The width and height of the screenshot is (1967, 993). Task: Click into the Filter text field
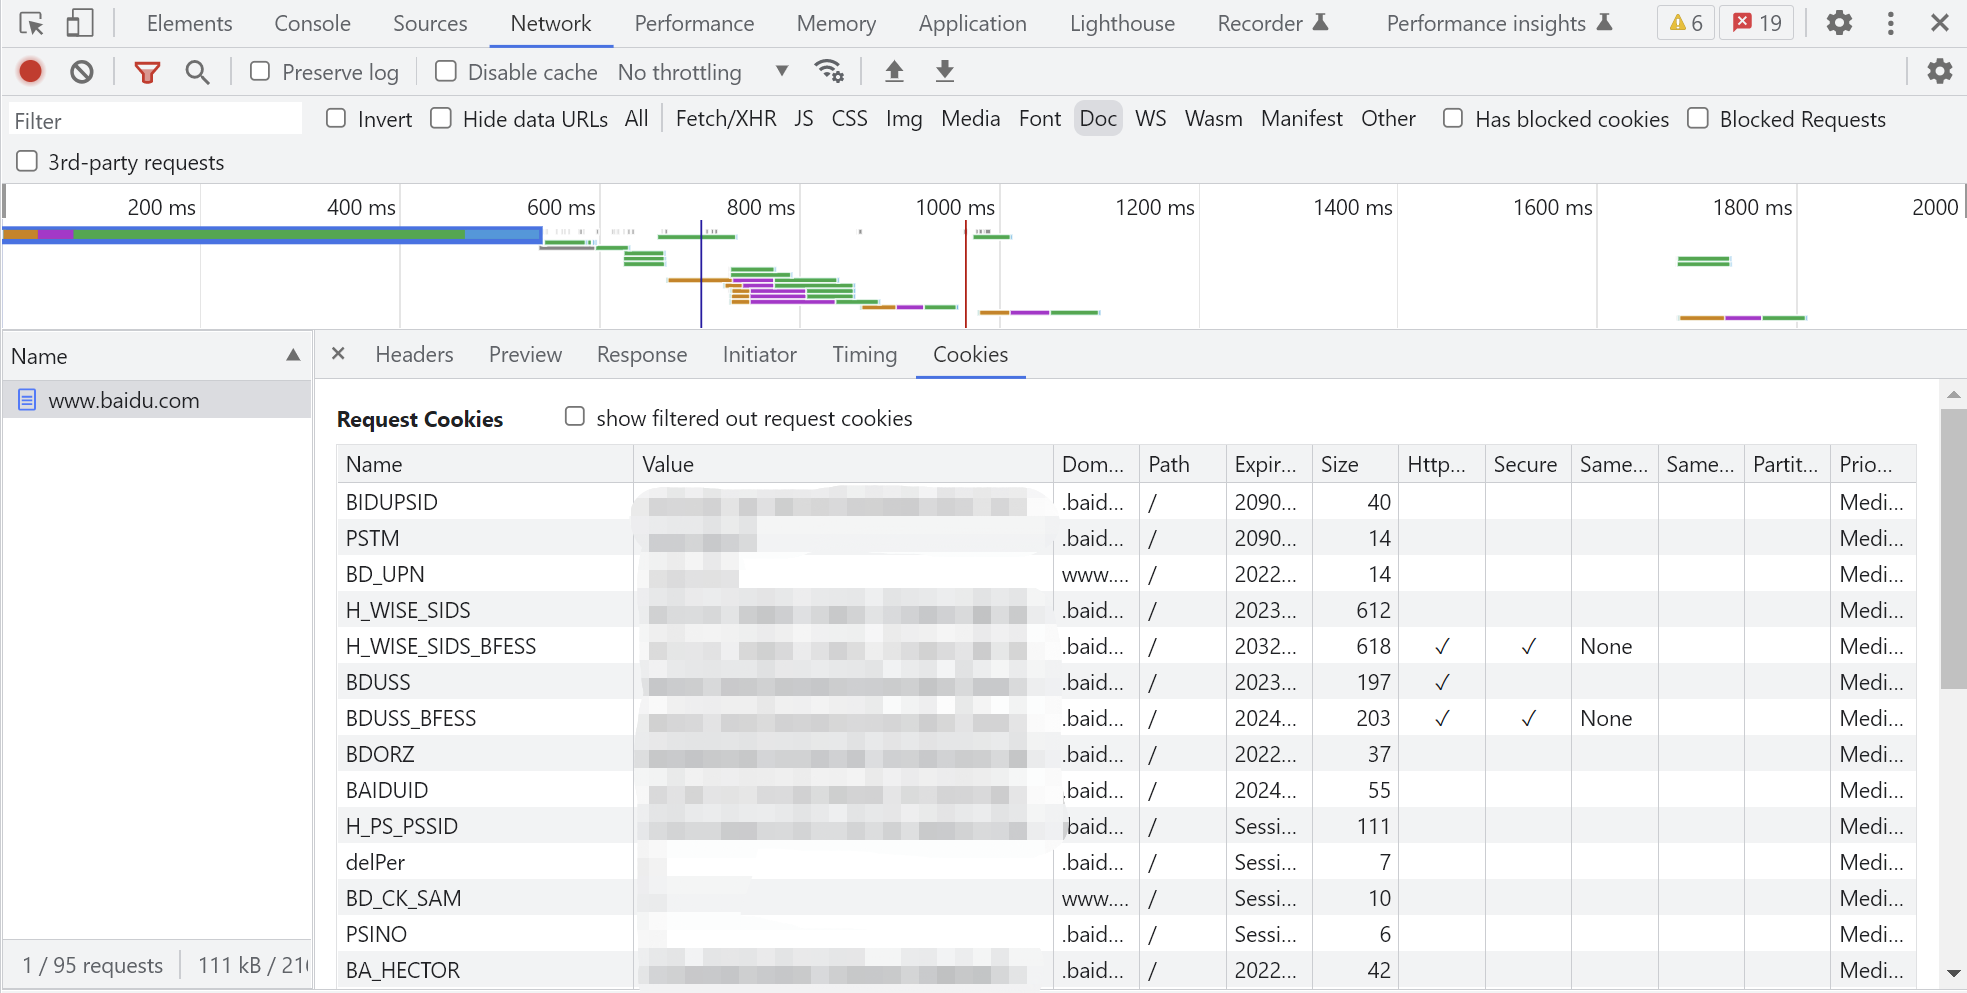155,121
